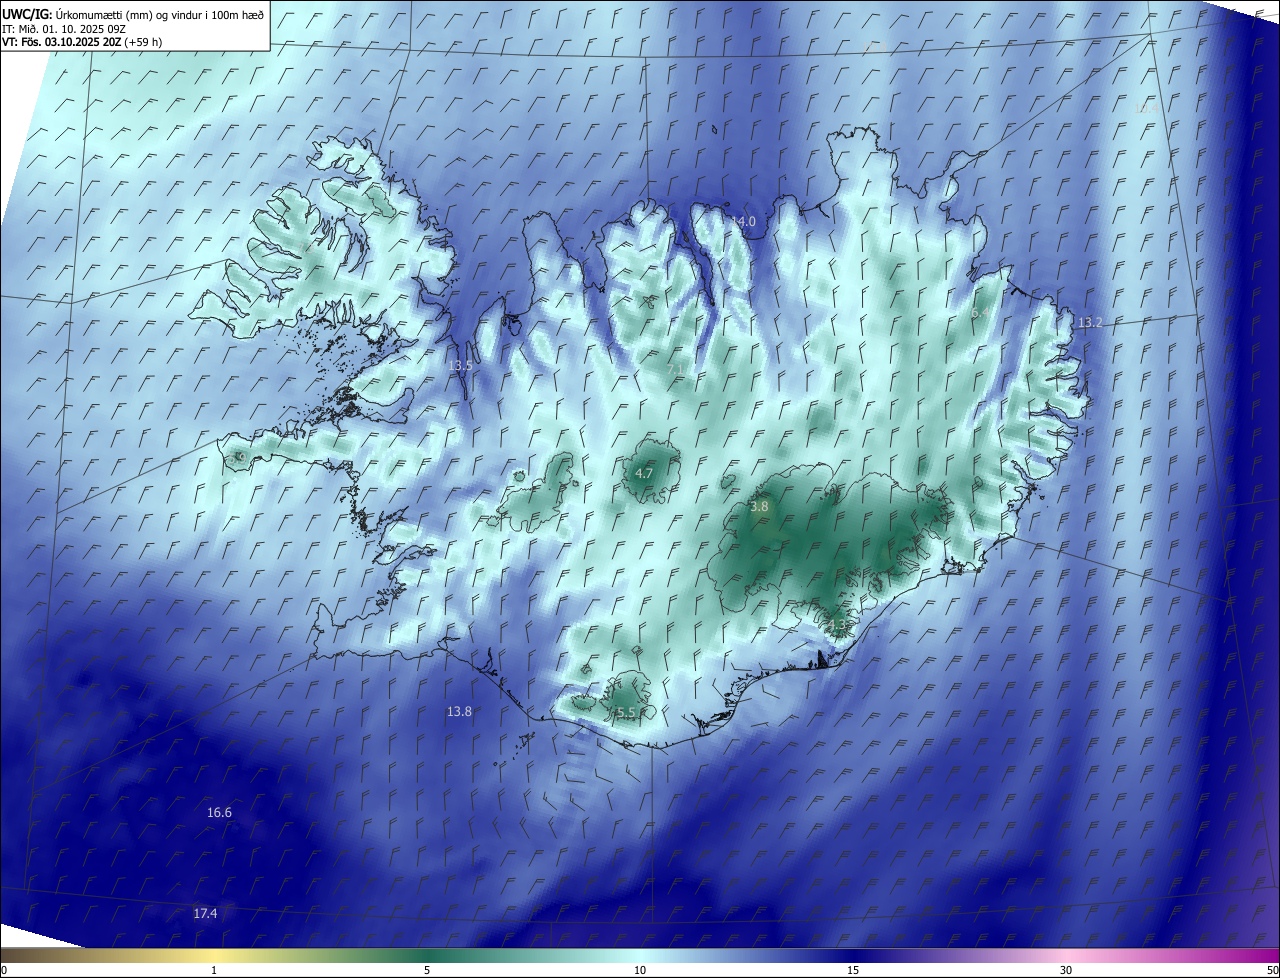Click the title text 'UWC/IG: Úrkomumætti (mm) og vindur í 100m hæð'
Viewport: 1280px width, 978px height.
click(133, 14)
